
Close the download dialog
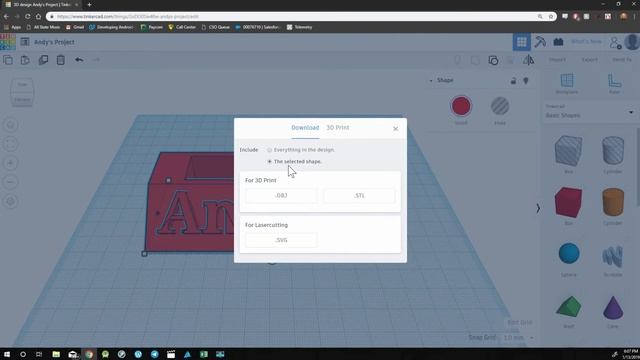point(396,129)
